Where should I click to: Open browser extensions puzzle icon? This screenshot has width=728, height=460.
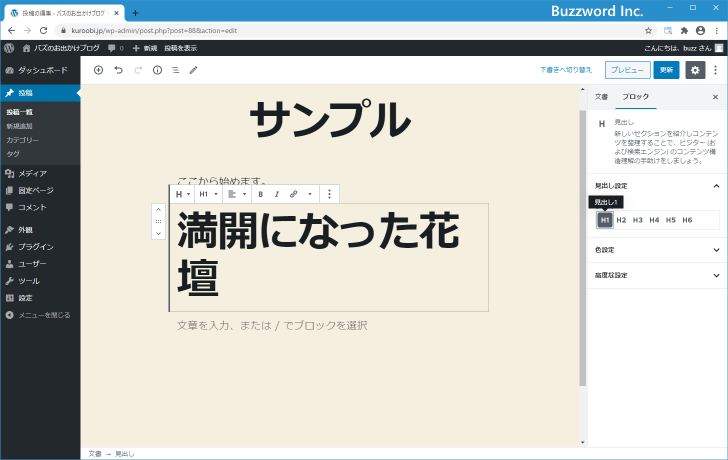tap(684, 31)
